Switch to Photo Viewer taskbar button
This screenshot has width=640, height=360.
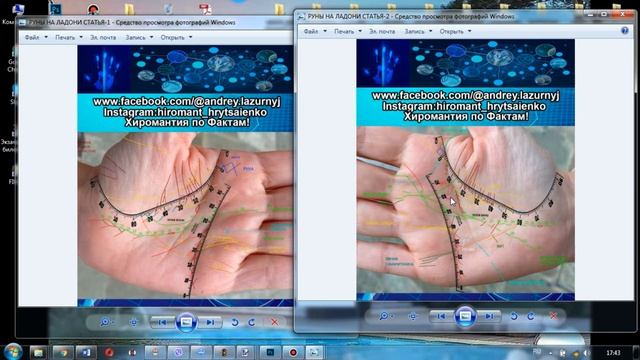[x=314, y=352]
